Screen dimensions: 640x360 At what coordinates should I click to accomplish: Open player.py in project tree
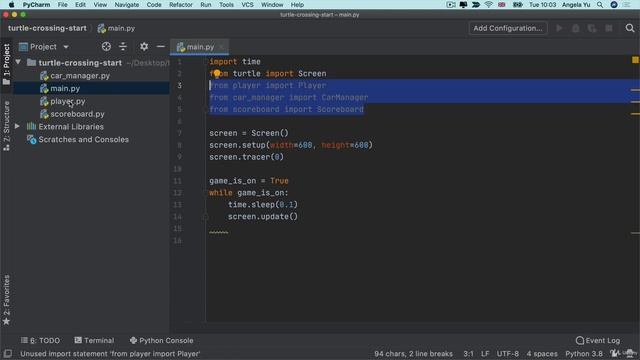point(68,101)
